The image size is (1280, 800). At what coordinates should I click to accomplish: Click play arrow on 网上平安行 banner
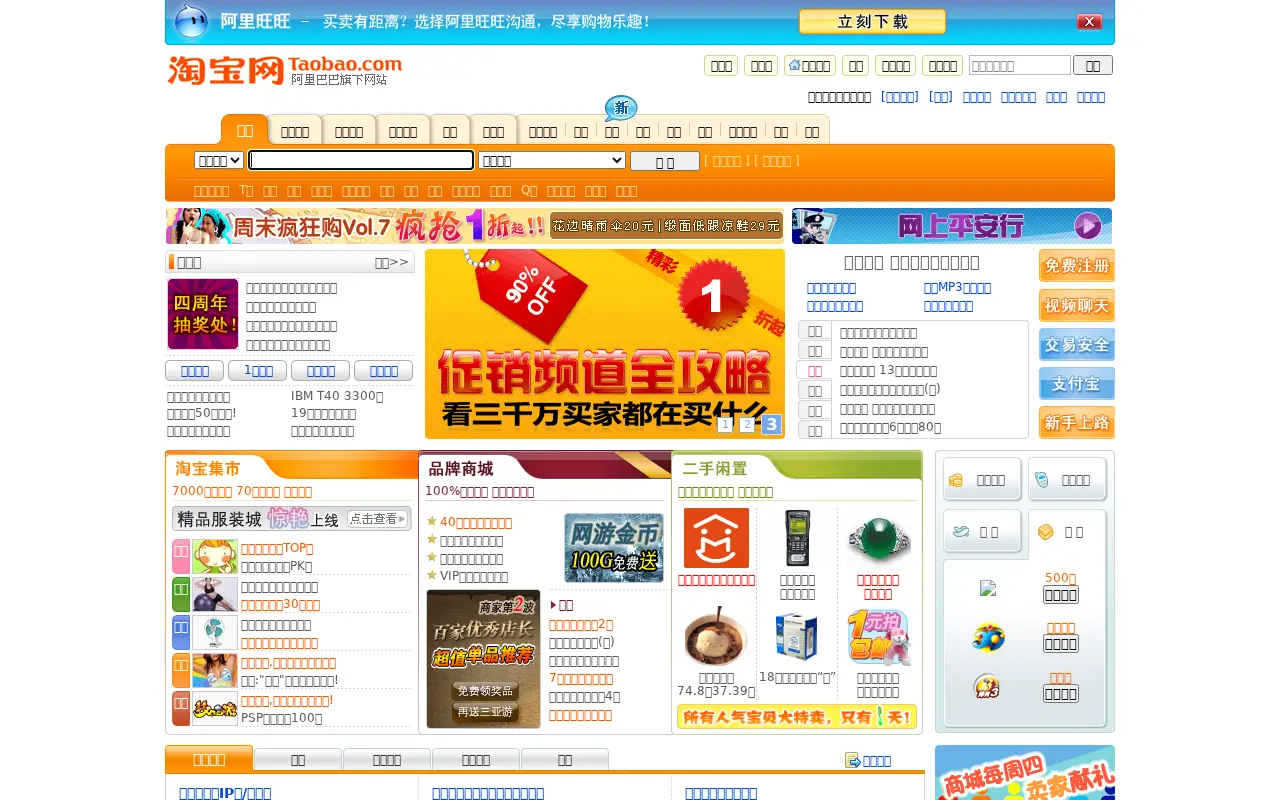pyautogui.click(x=1088, y=226)
